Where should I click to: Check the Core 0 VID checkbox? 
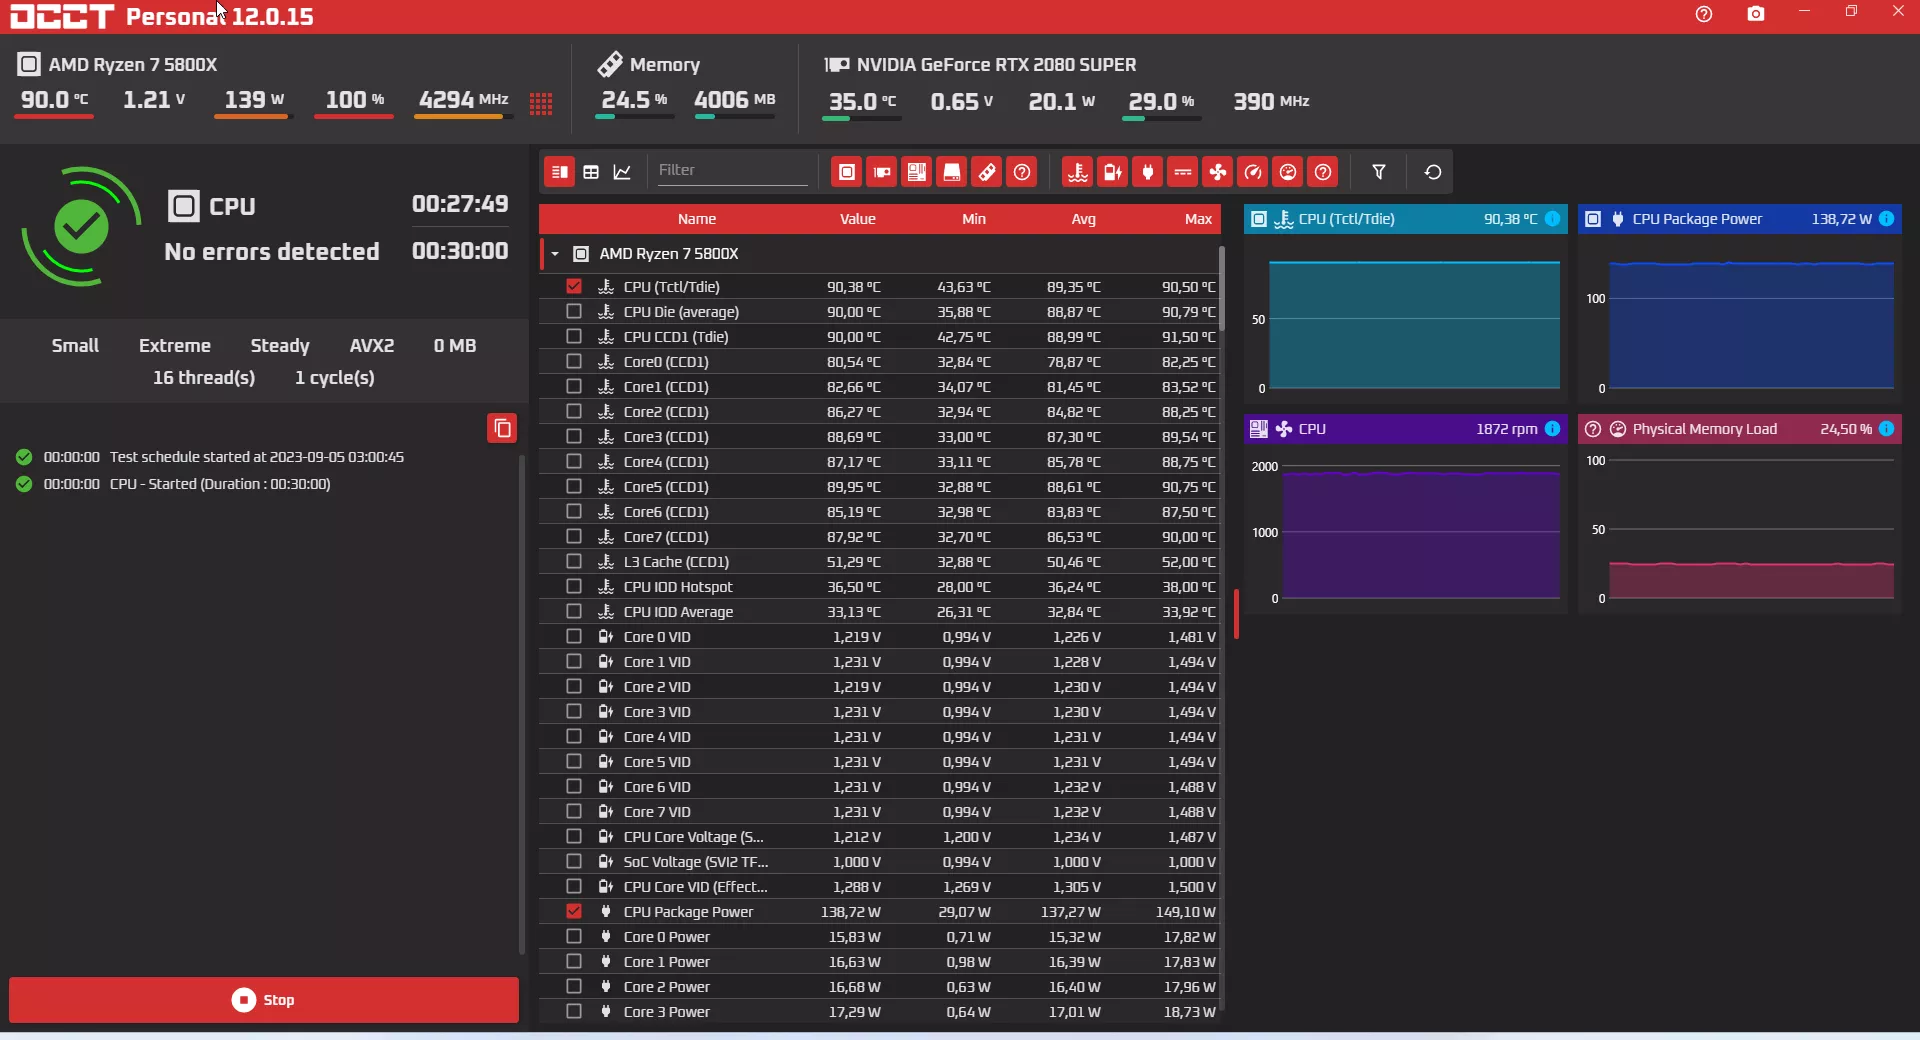(x=574, y=636)
